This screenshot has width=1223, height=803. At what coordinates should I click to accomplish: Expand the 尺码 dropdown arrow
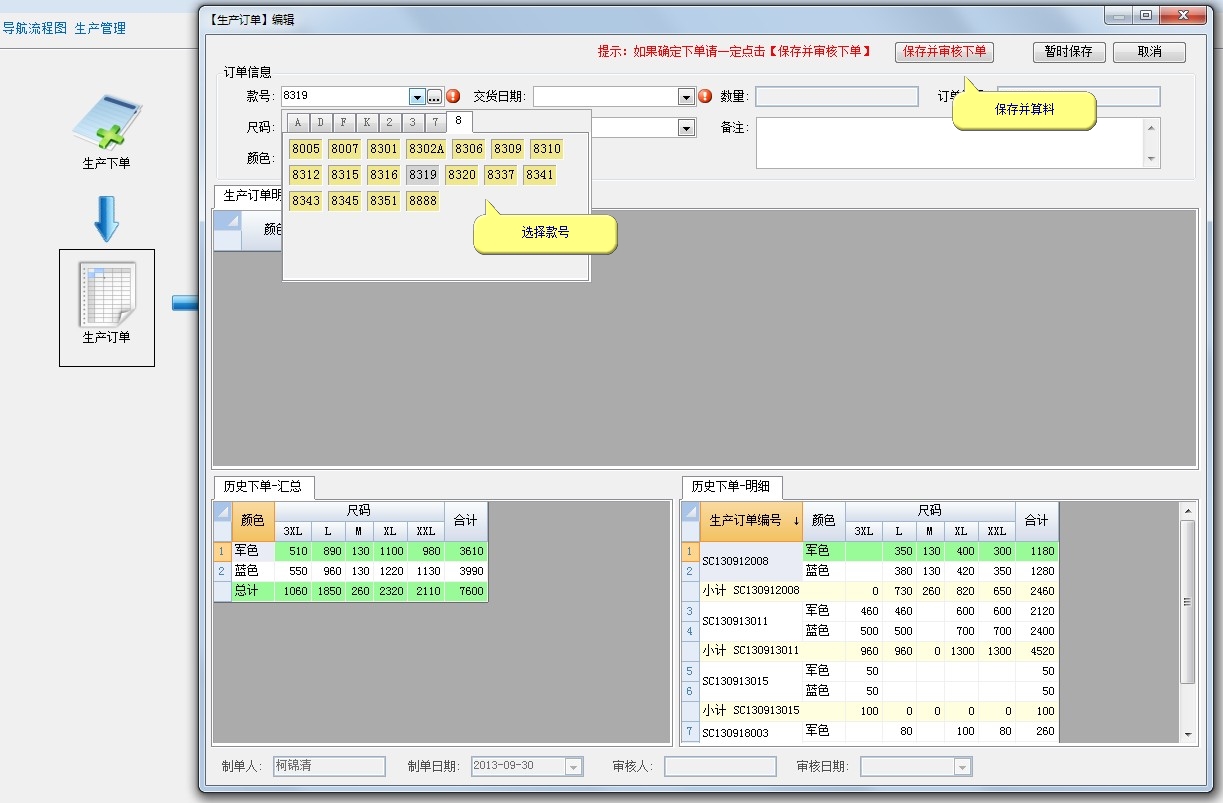pyautogui.click(x=686, y=128)
